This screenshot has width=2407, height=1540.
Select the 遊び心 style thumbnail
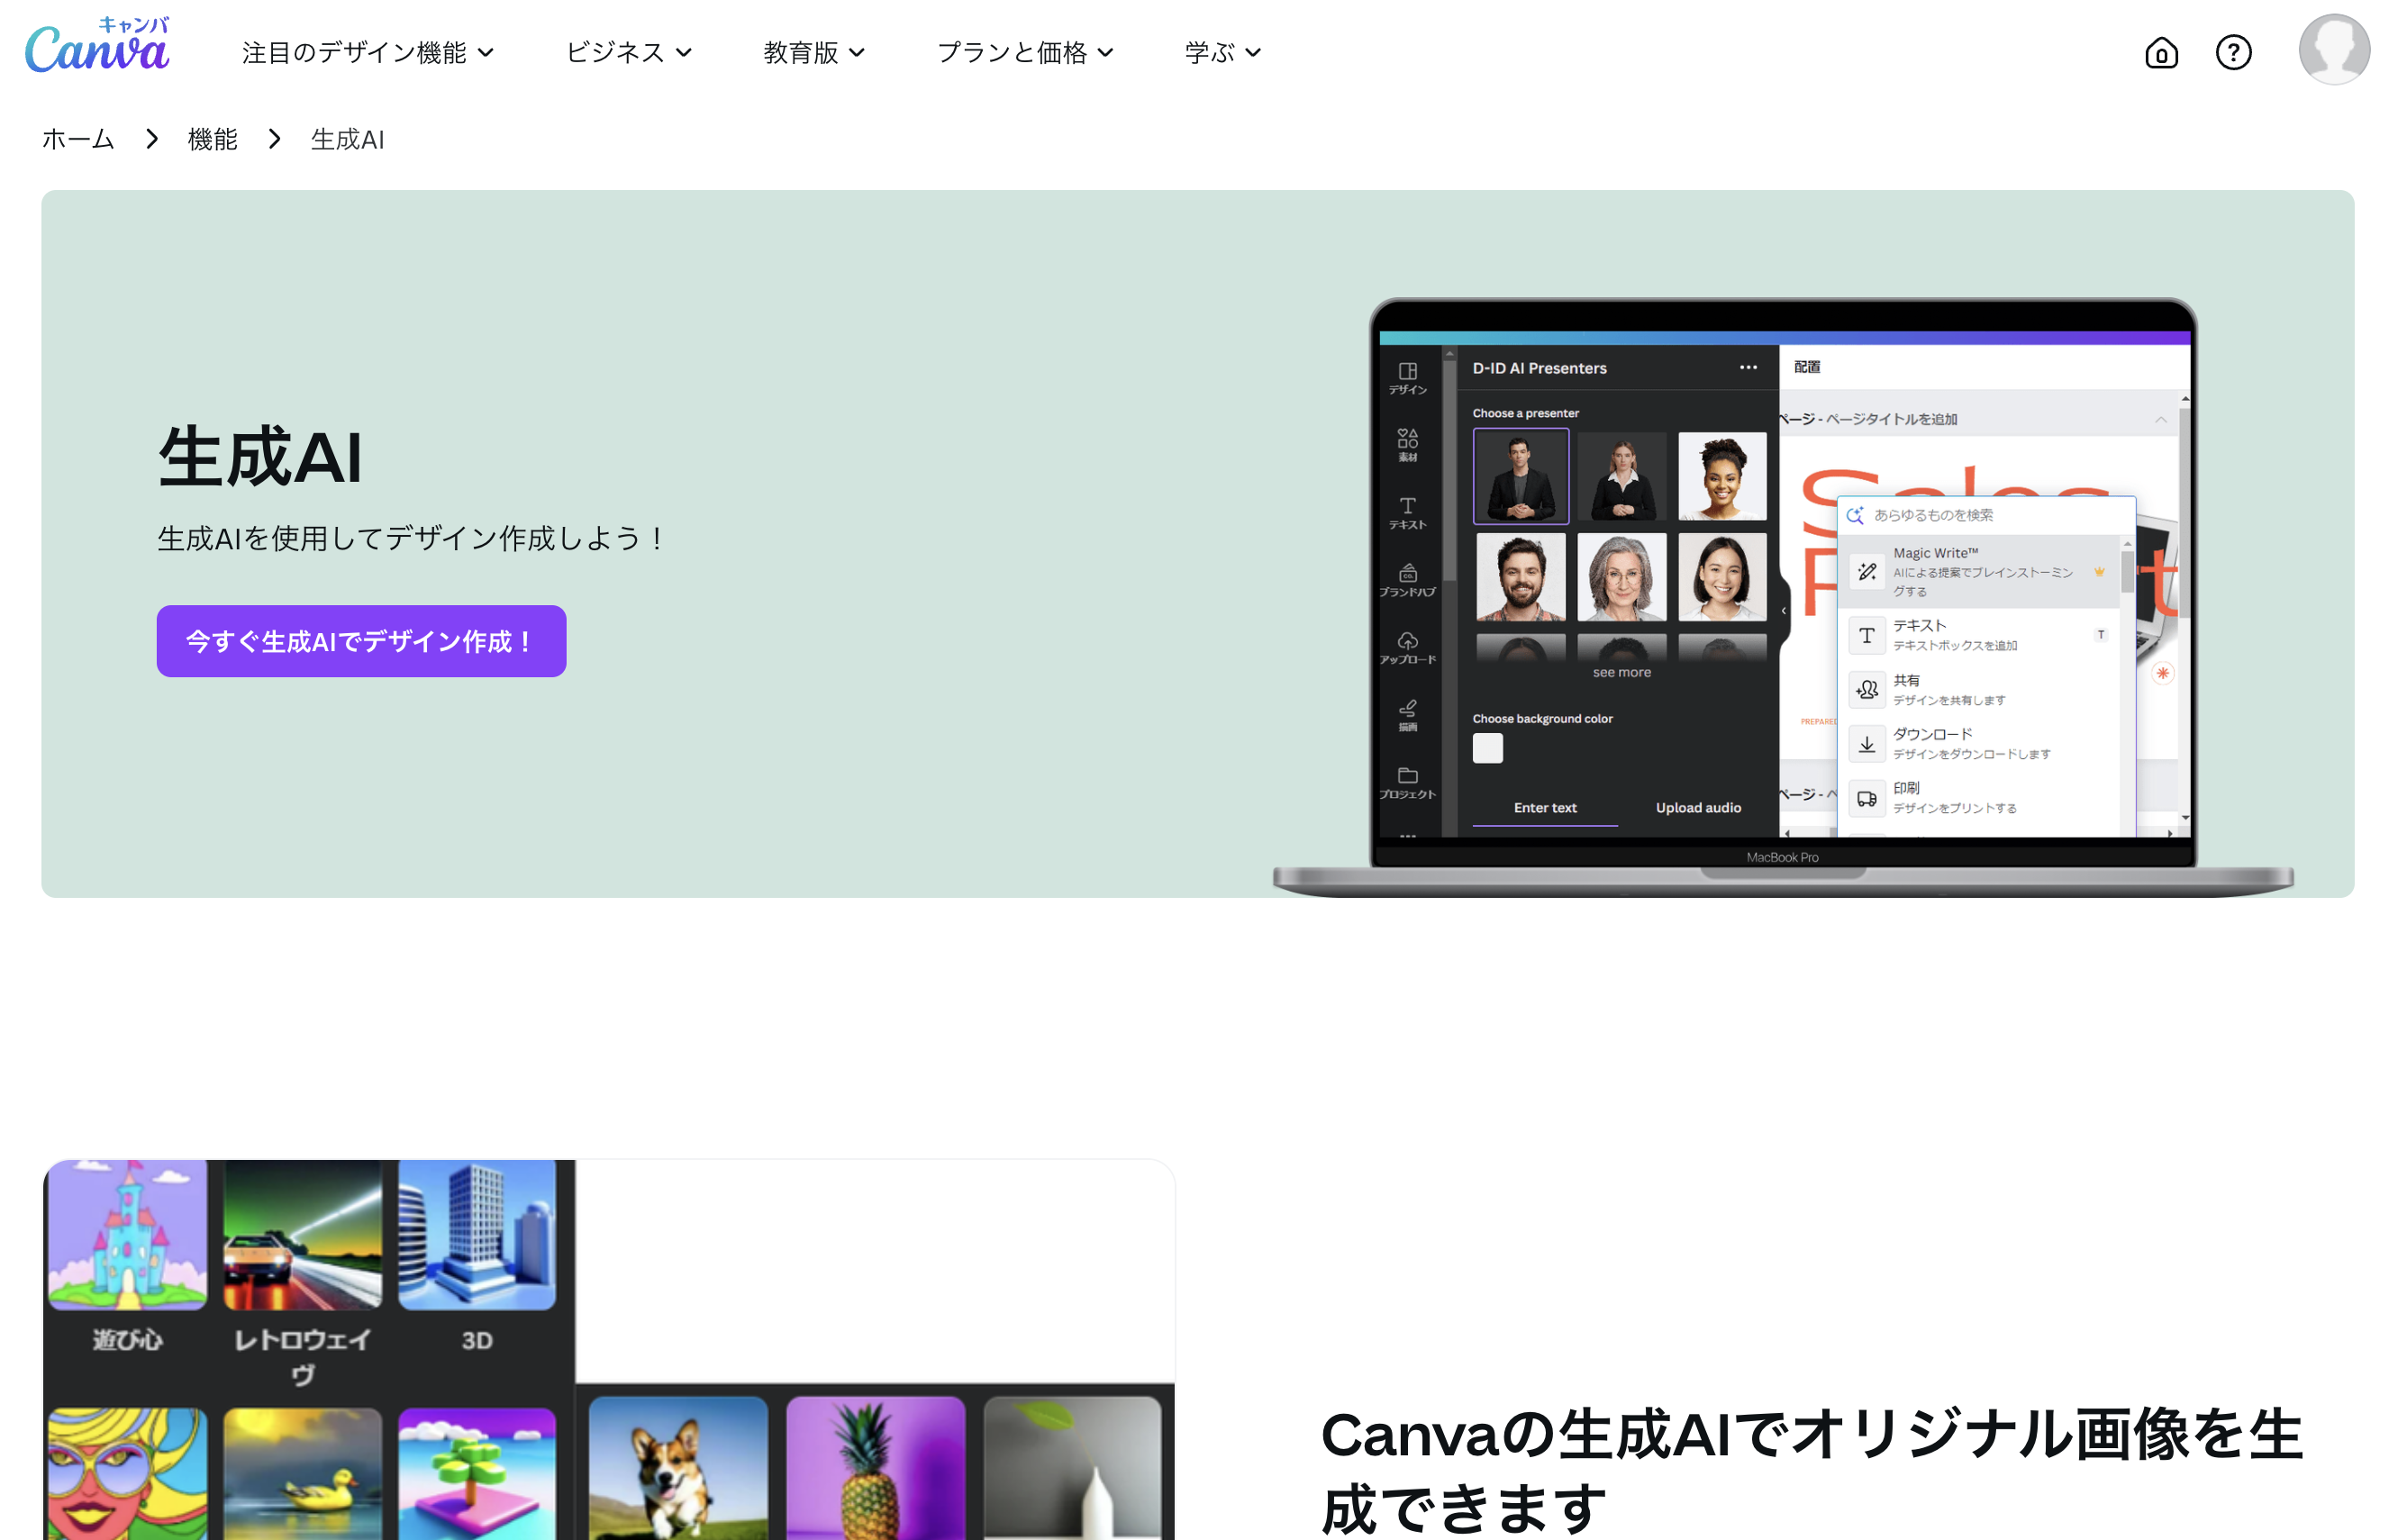[x=127, y=1234]
